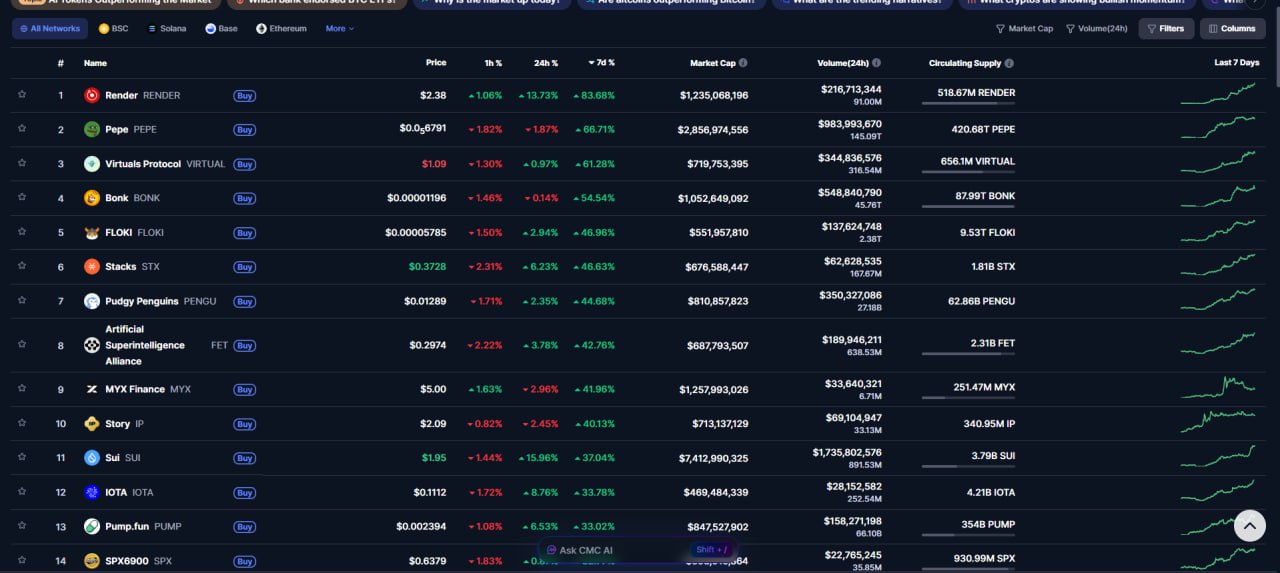
Task: Star Render to add to watchlist
Action: coord(22,95)
